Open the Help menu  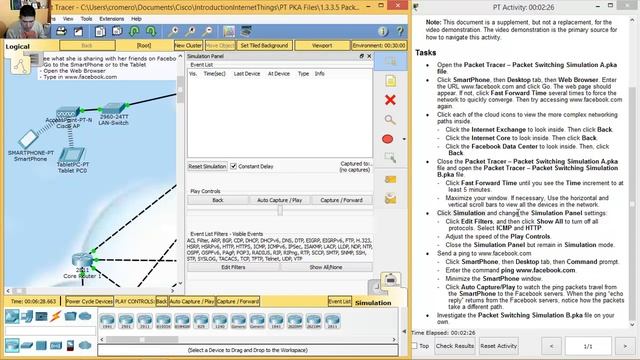click(136, 19)
